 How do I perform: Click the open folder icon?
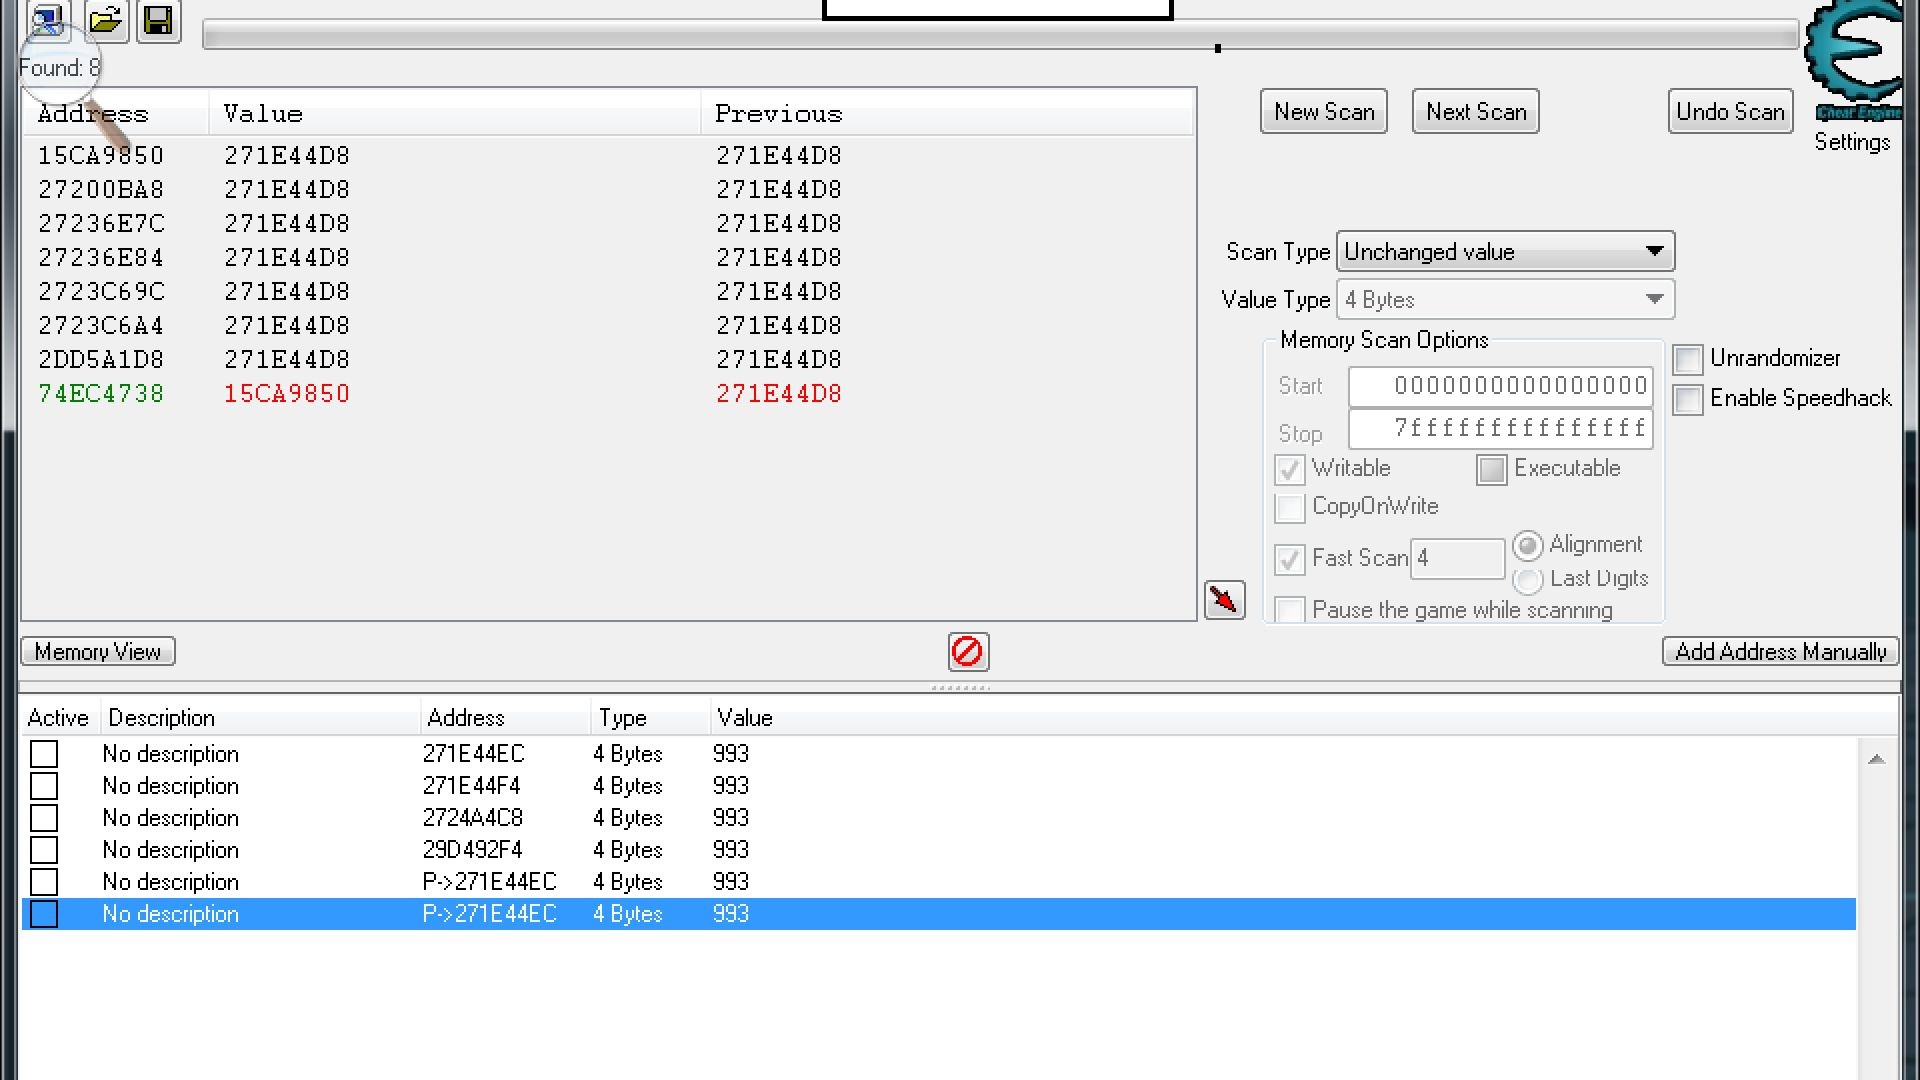tap(105, 19)
